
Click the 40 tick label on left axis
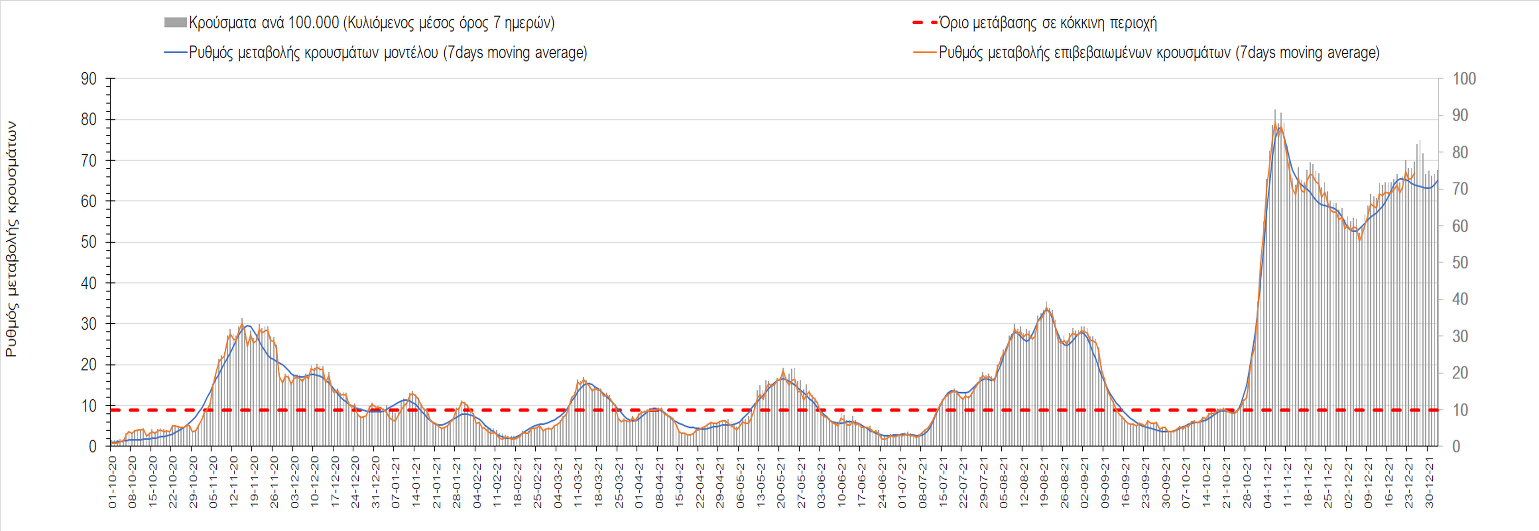pyautogui.click(x=90, y=283)
